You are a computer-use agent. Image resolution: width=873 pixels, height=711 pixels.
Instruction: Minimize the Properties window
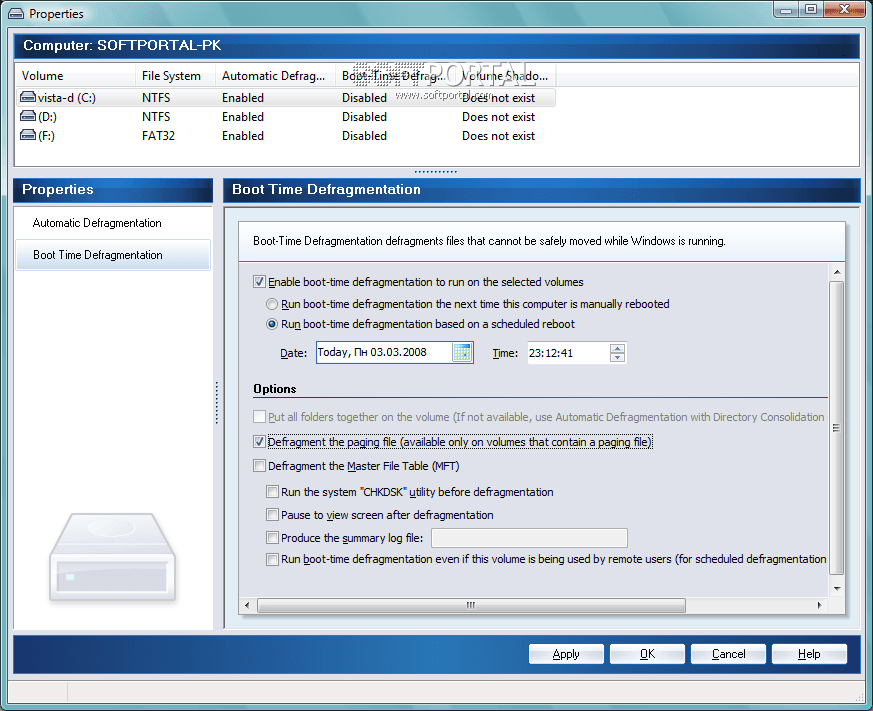(x=786, y=9)
